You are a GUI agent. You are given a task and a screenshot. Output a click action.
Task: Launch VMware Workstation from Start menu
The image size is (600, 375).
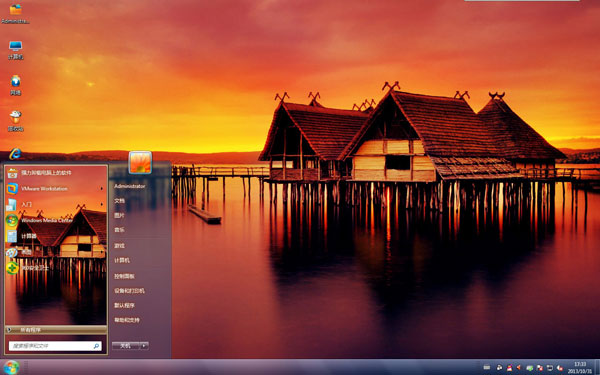pos(44,189)
